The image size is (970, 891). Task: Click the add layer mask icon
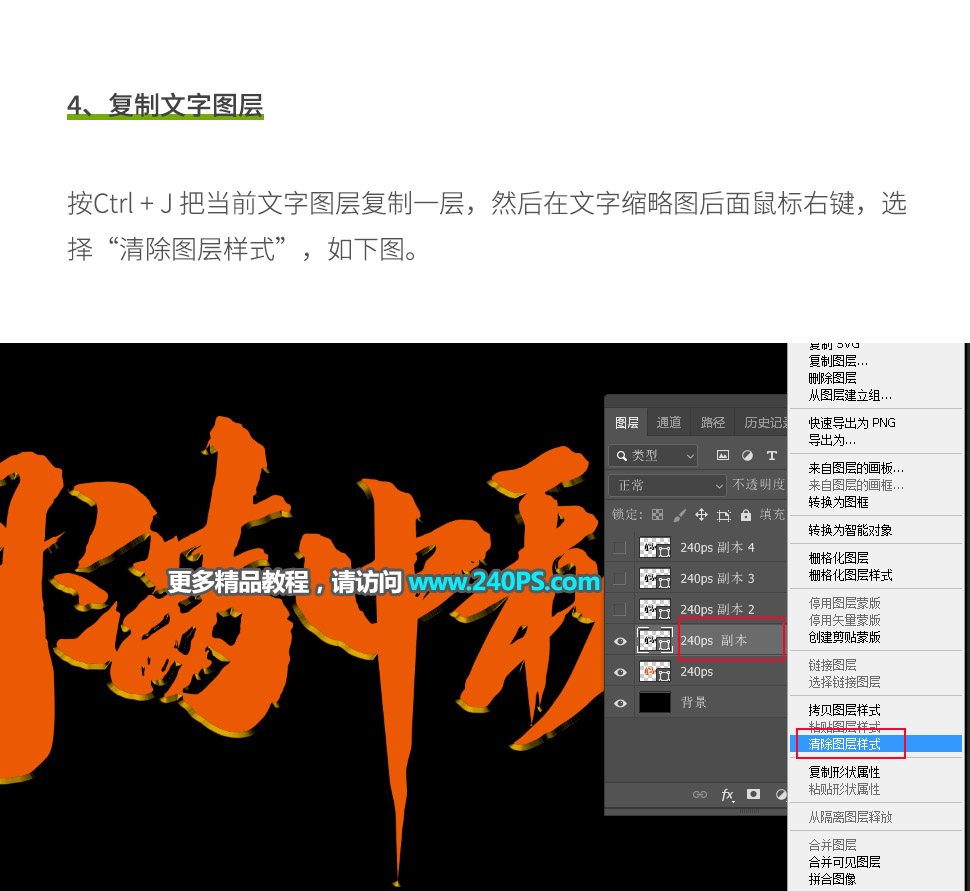coord(754,794)
